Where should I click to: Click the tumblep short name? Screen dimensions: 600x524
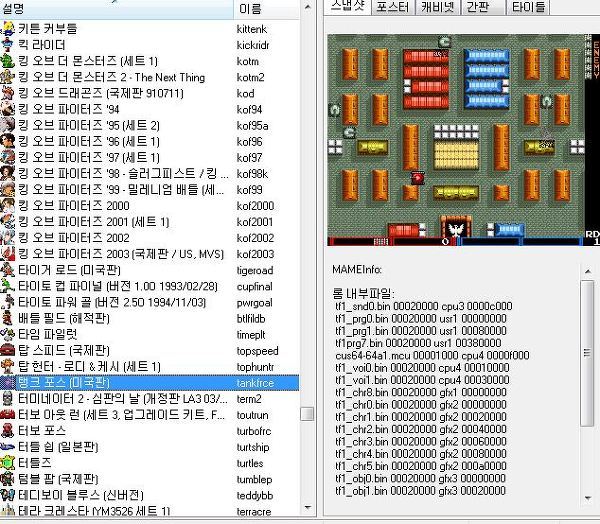click(x=254, y=480)
